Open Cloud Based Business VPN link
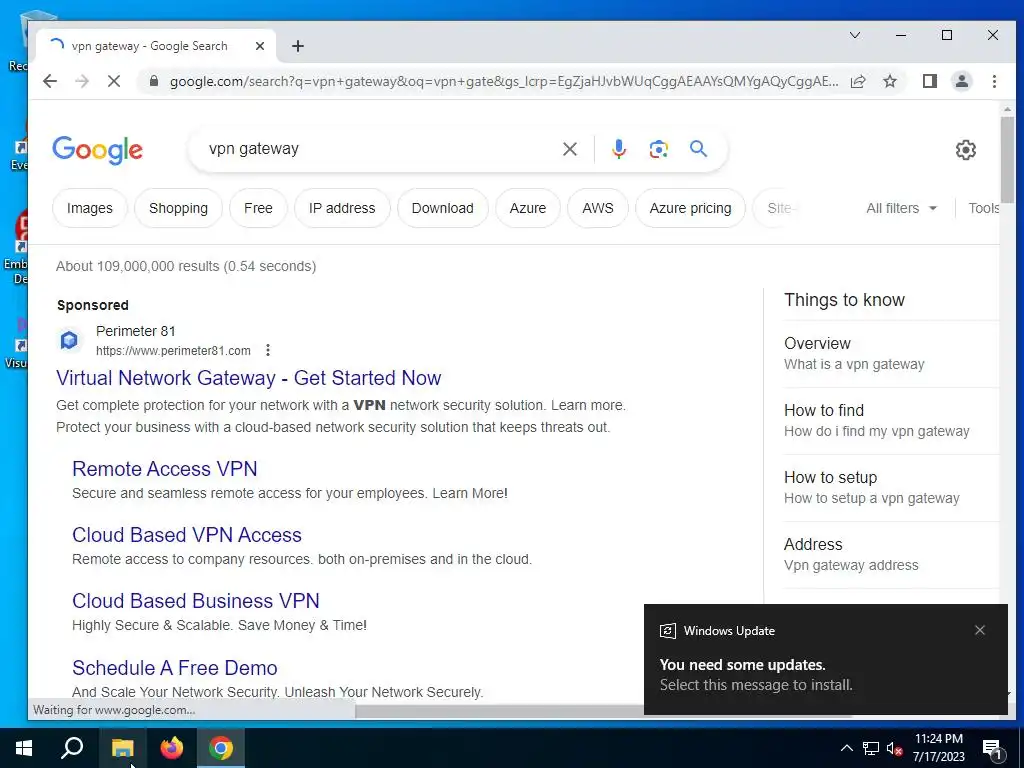 [196, 601]
